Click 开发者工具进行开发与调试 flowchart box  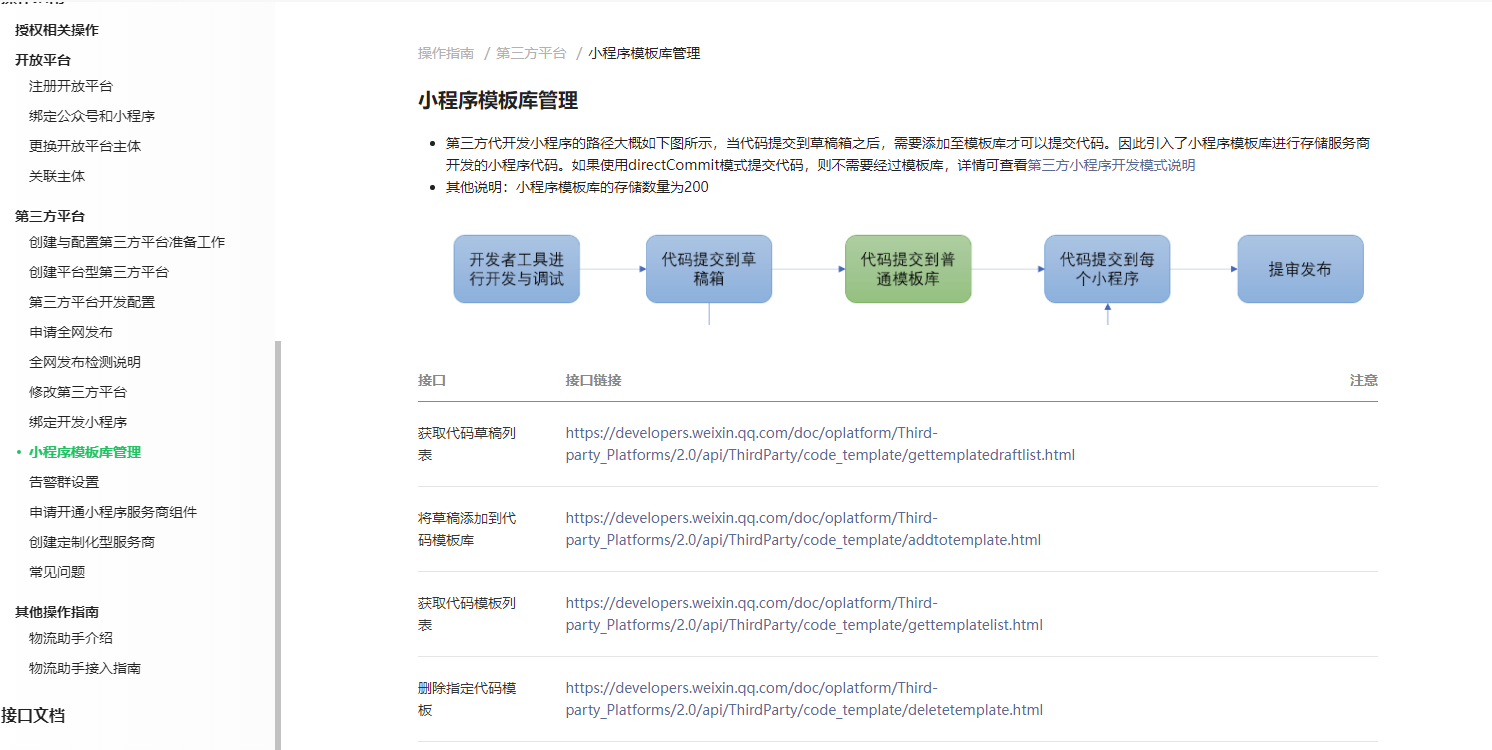click(516, 269)
